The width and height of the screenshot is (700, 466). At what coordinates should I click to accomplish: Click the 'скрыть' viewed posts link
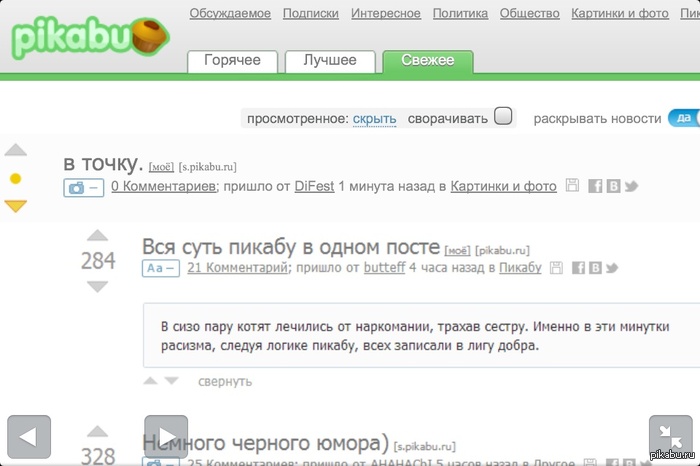(x=375, y=118)
